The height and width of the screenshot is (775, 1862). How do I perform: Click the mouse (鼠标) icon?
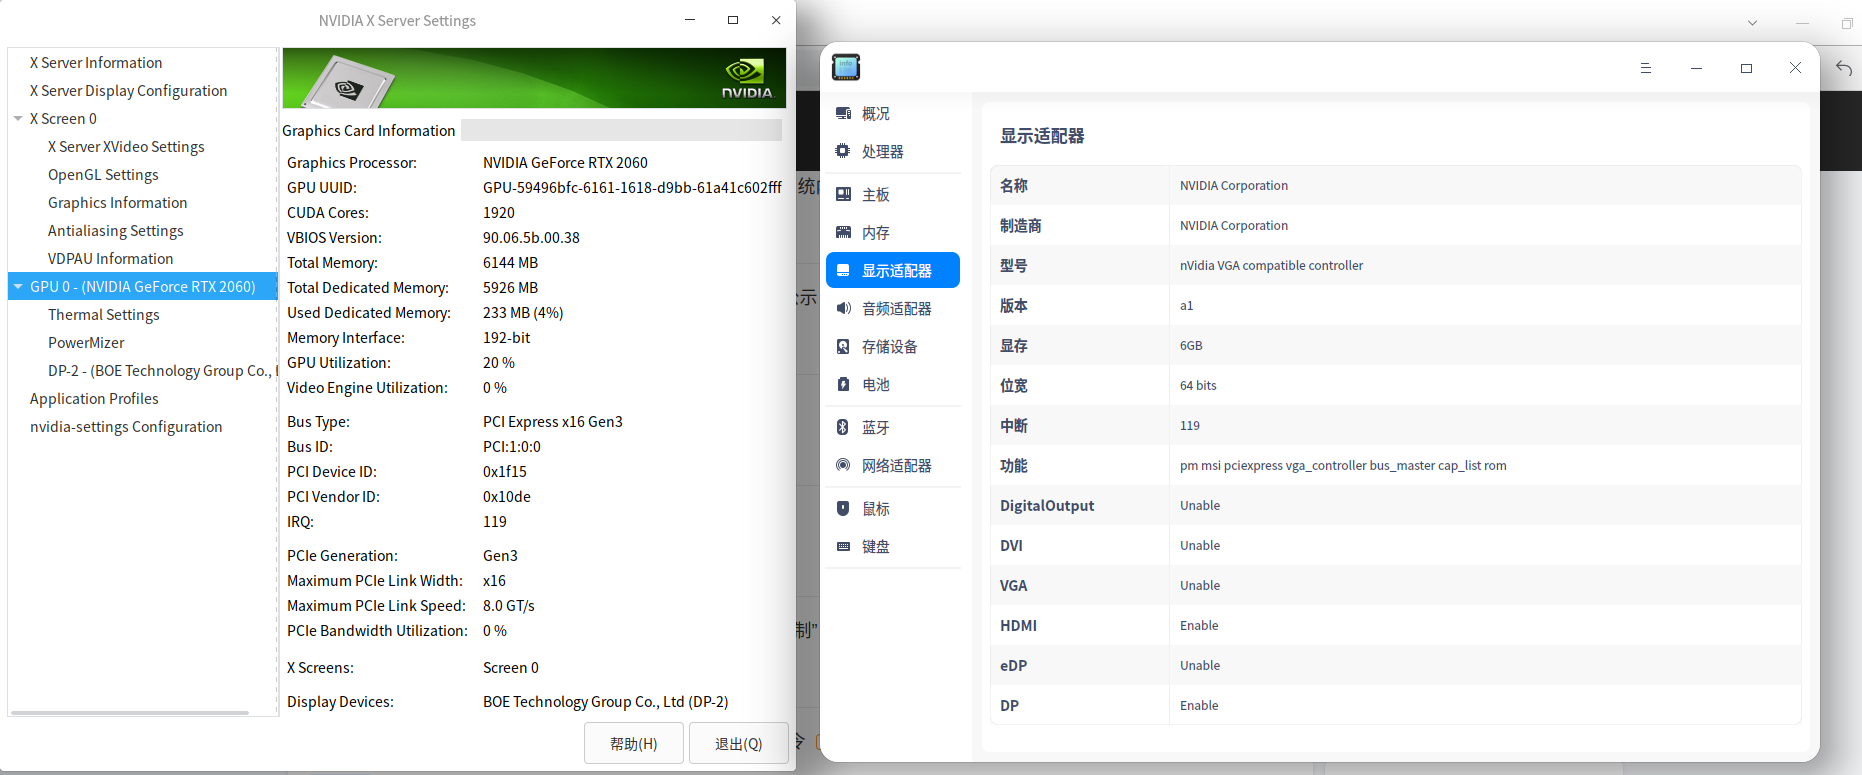[x=843, y=509]
